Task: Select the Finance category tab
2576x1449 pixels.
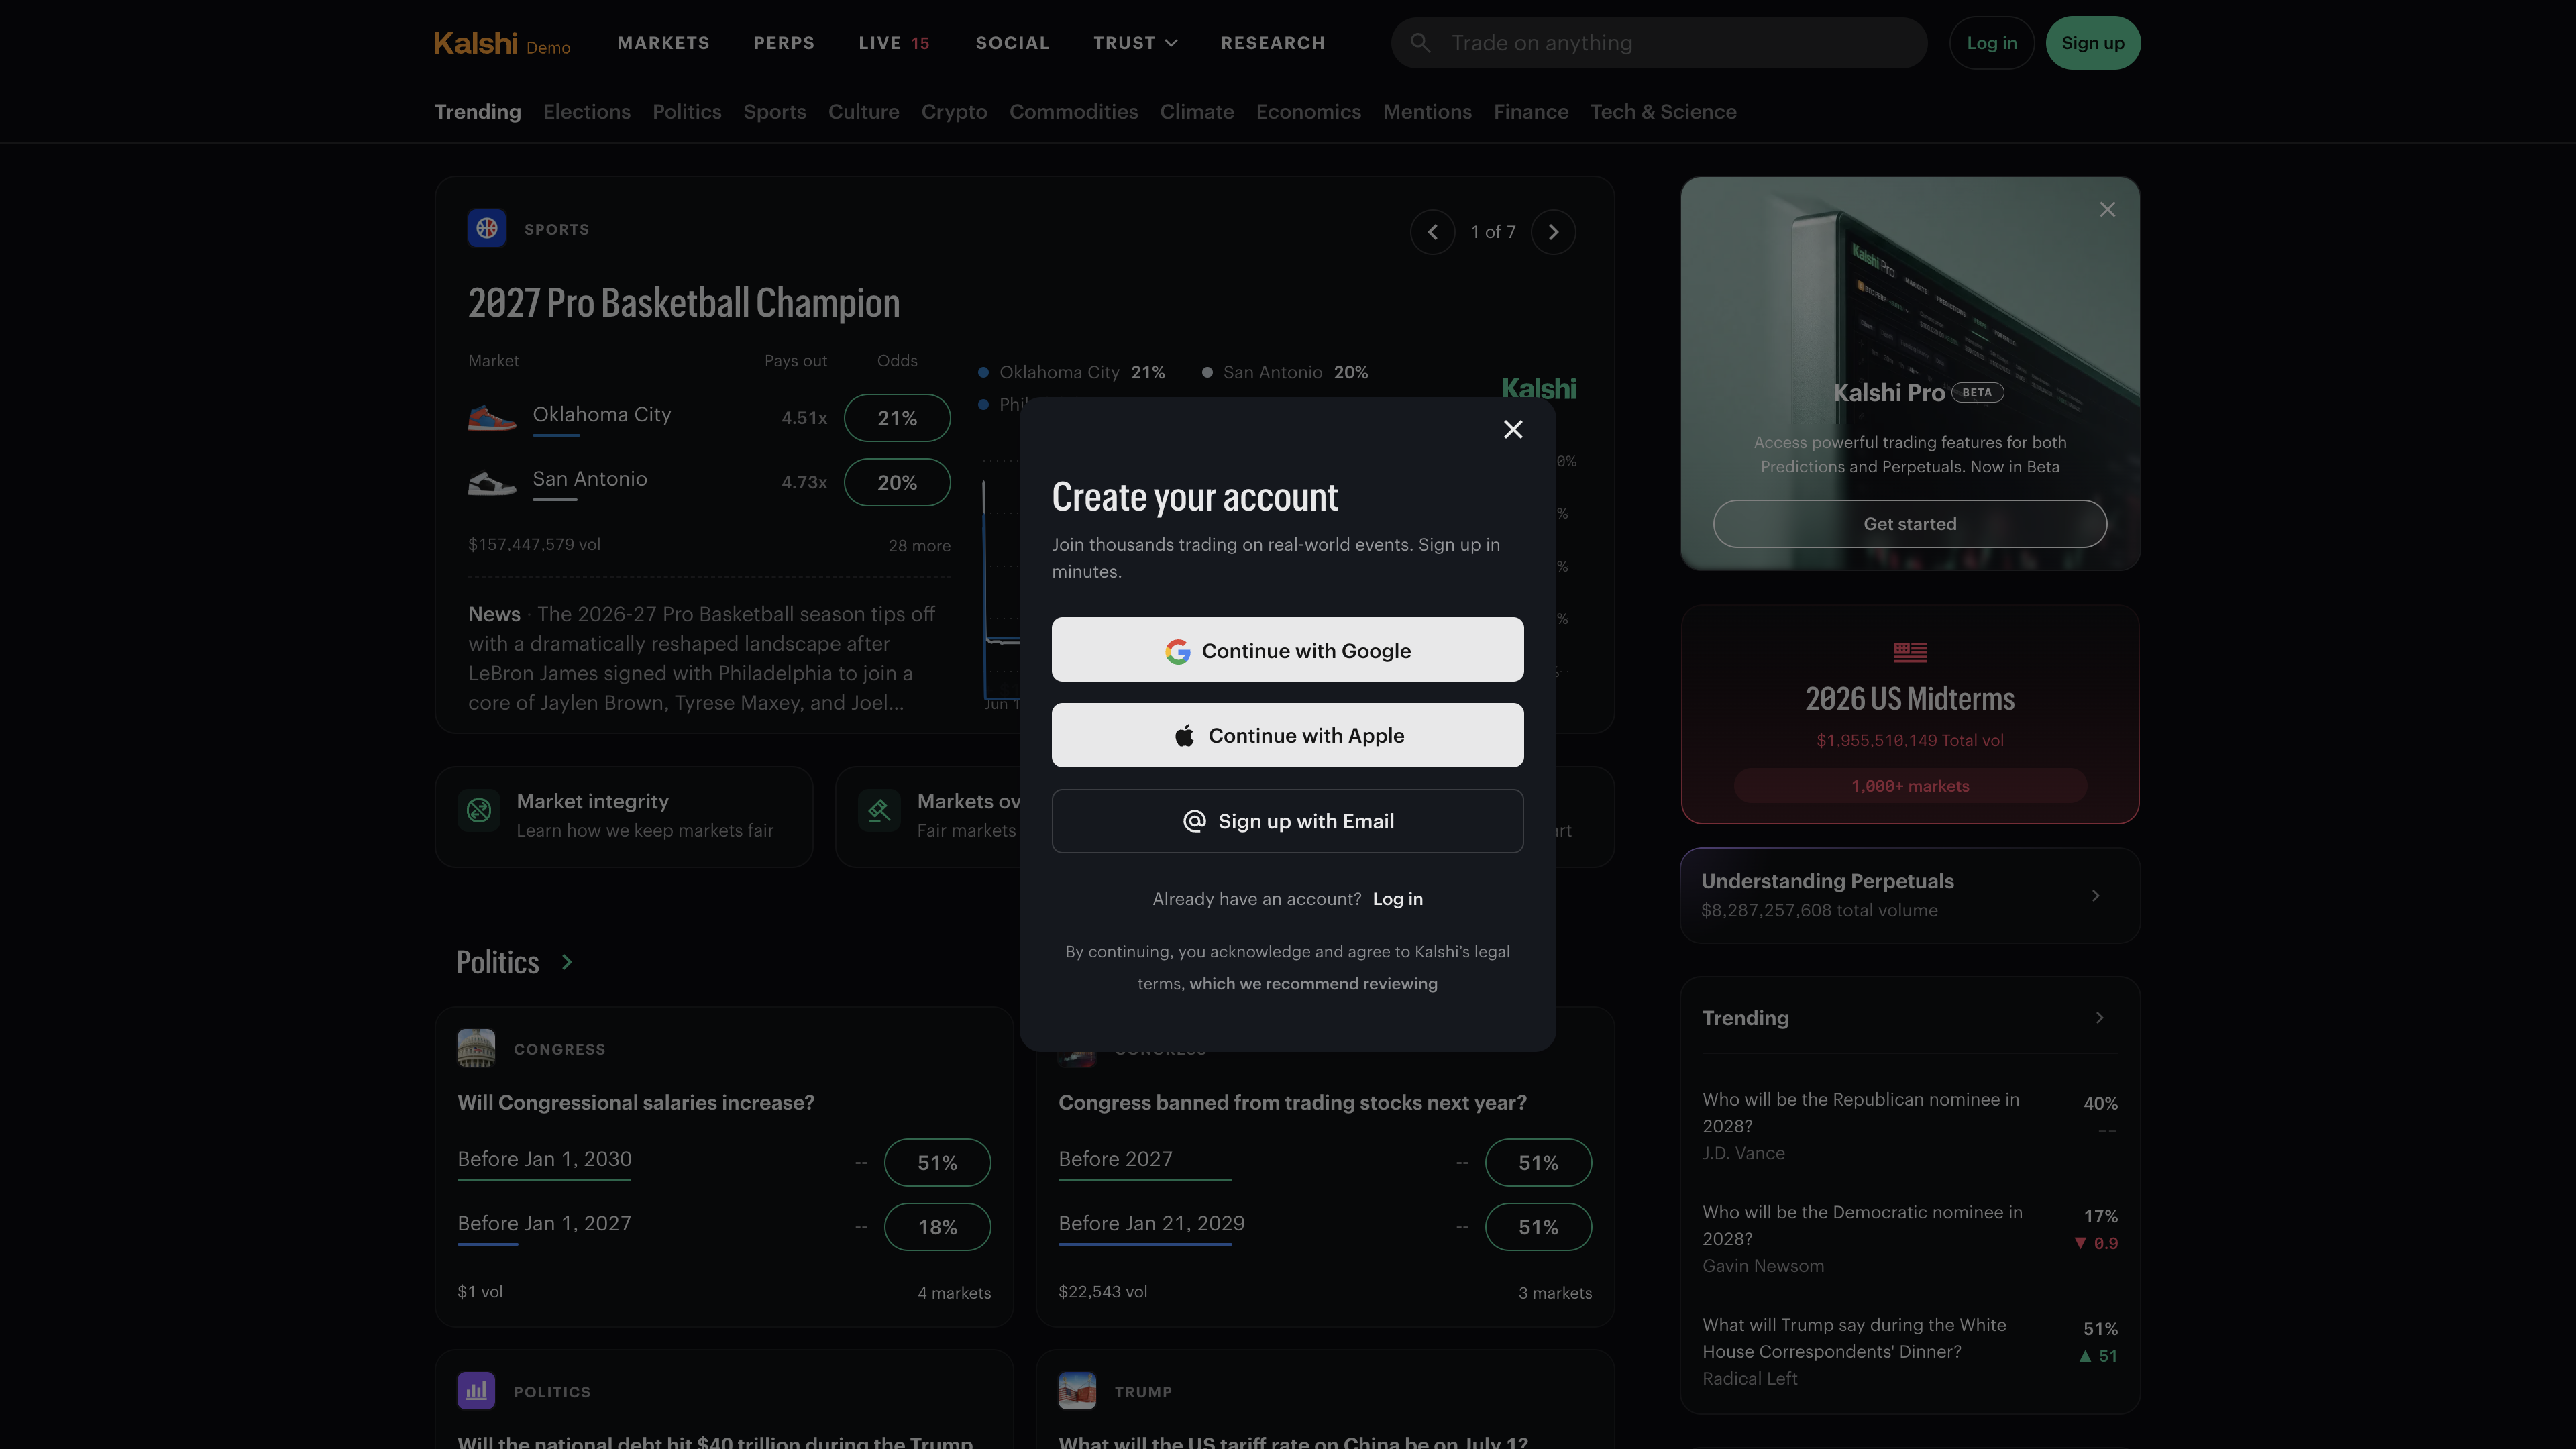Action: pyautogui.click(x=1530, y=112)
